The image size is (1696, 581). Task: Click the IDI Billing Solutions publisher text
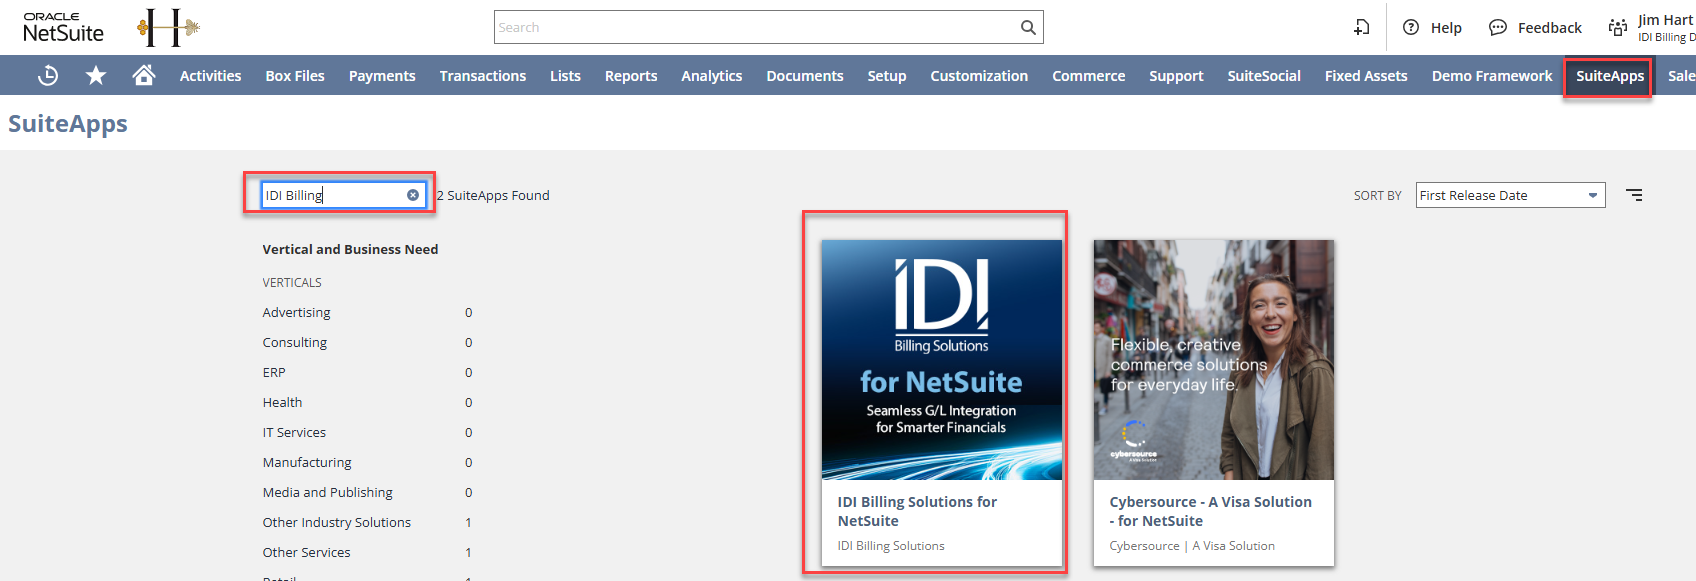(x=891, y=546)
